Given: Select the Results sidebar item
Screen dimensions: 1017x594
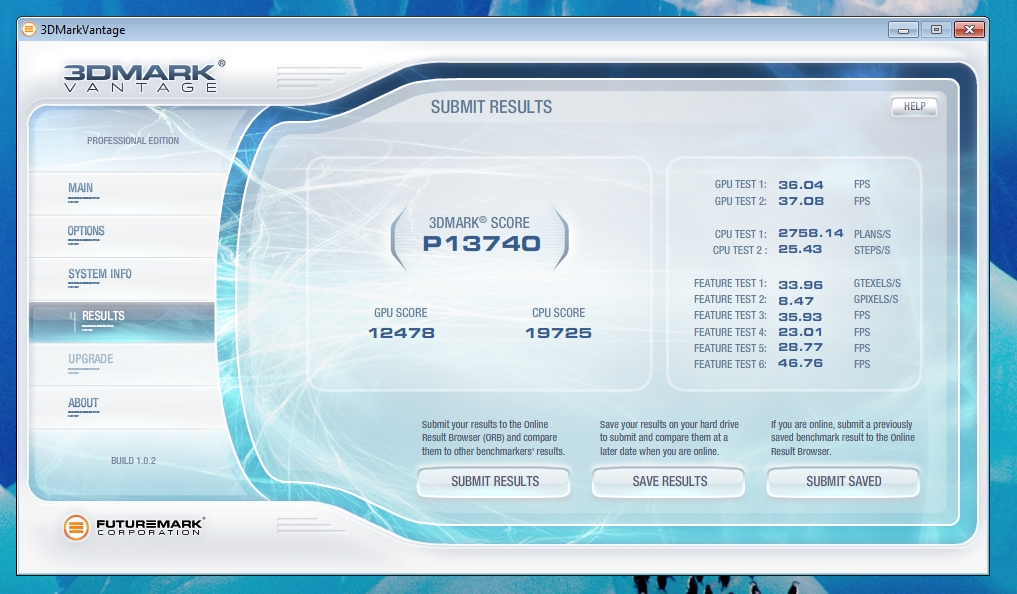Looking at the screenshot, I should coord(103,316).
